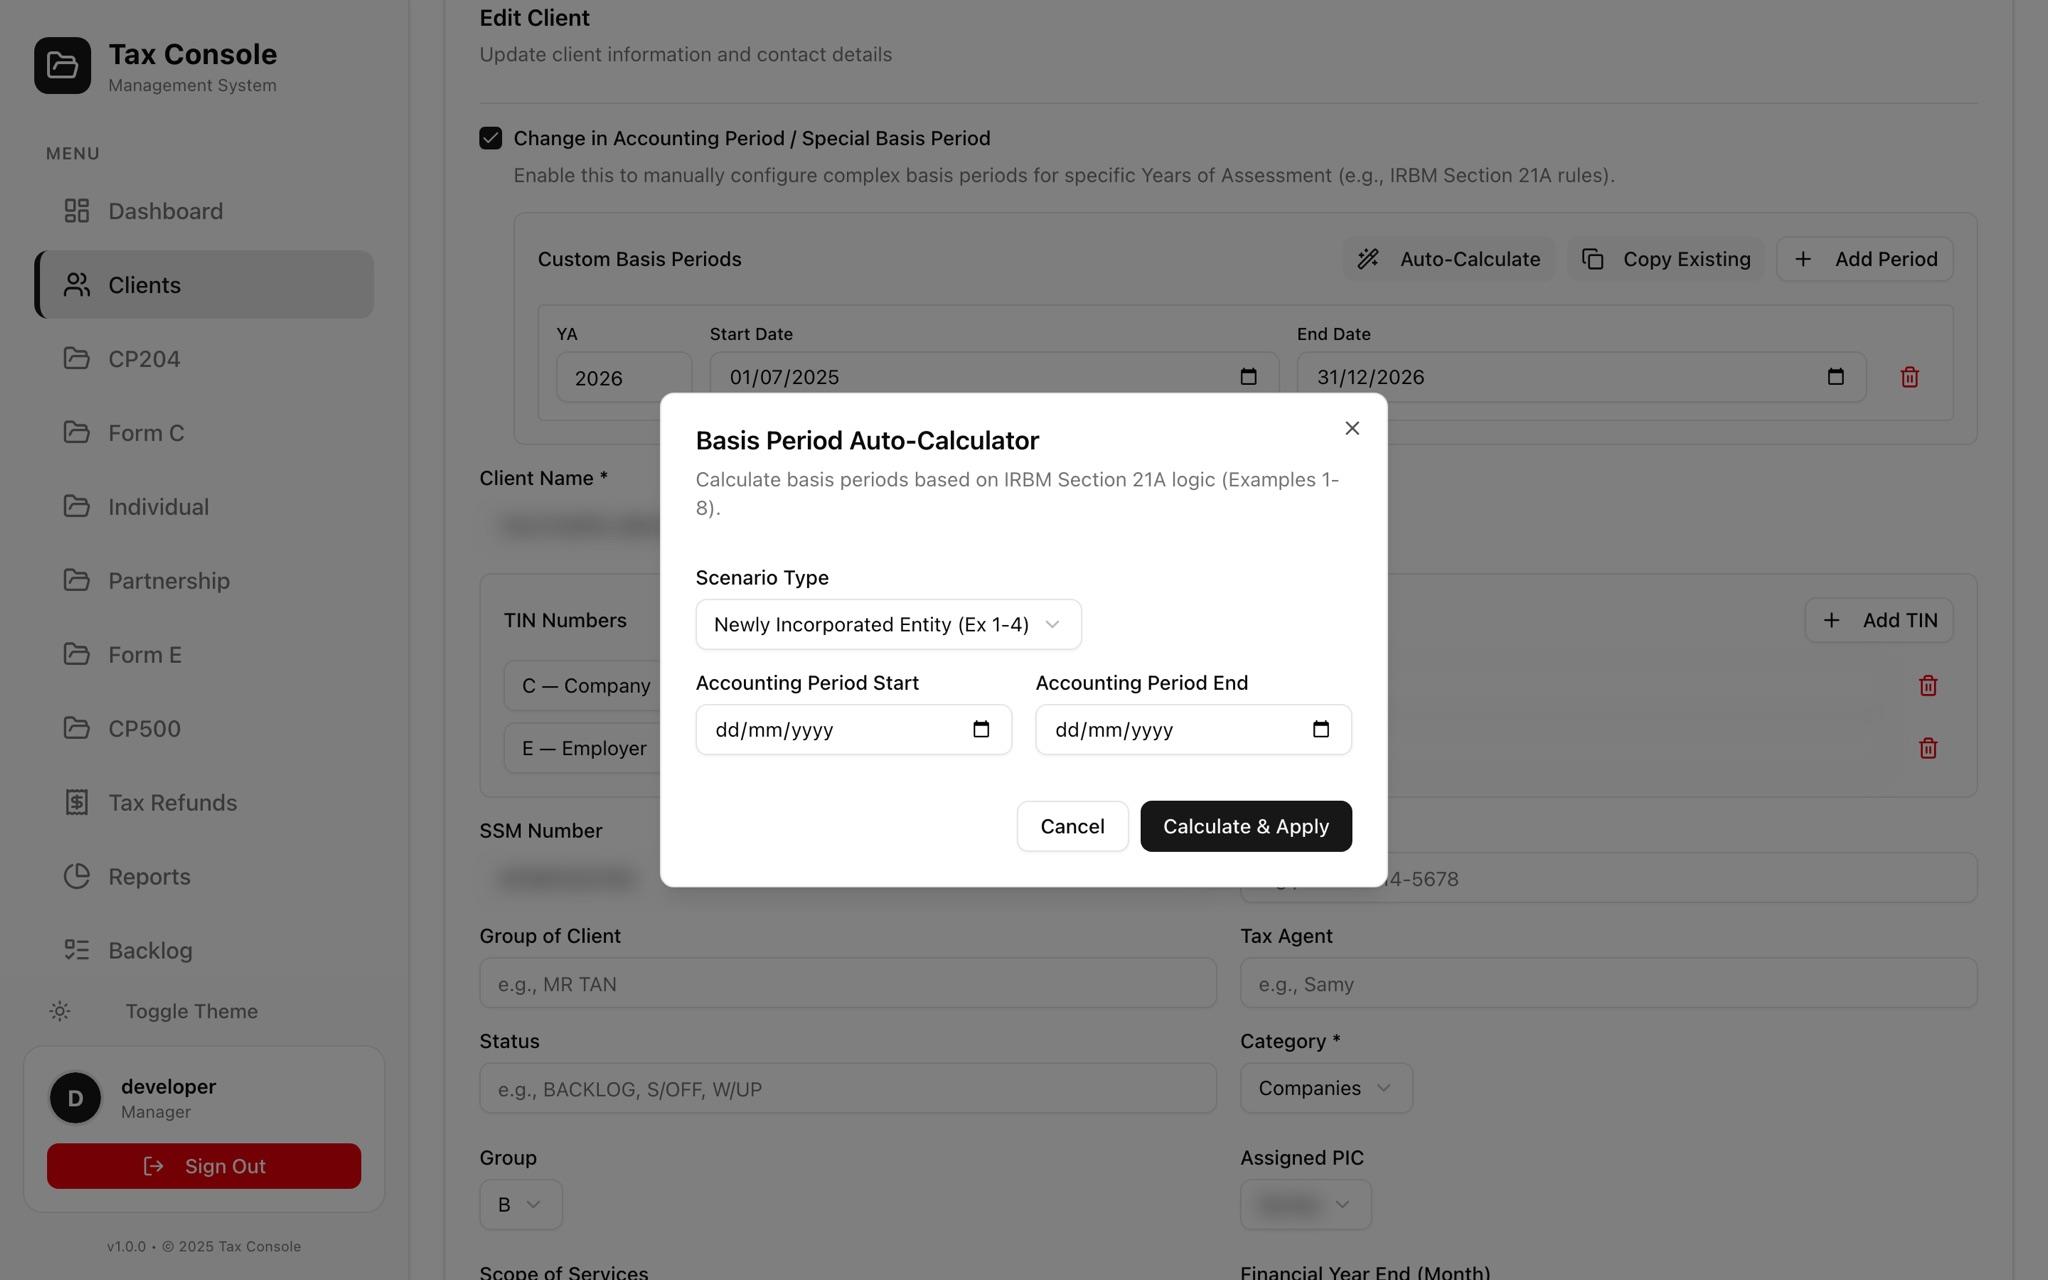2048x1280 pixels.
Task: Click the Tax Refunds receipt icon
Action: [x=77, y=802]
